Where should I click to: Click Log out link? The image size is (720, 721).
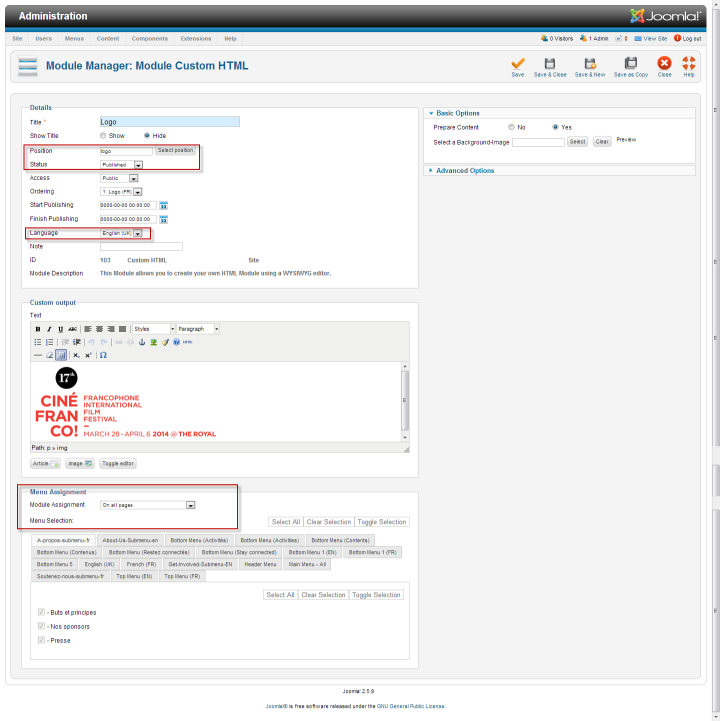point(688,39)
